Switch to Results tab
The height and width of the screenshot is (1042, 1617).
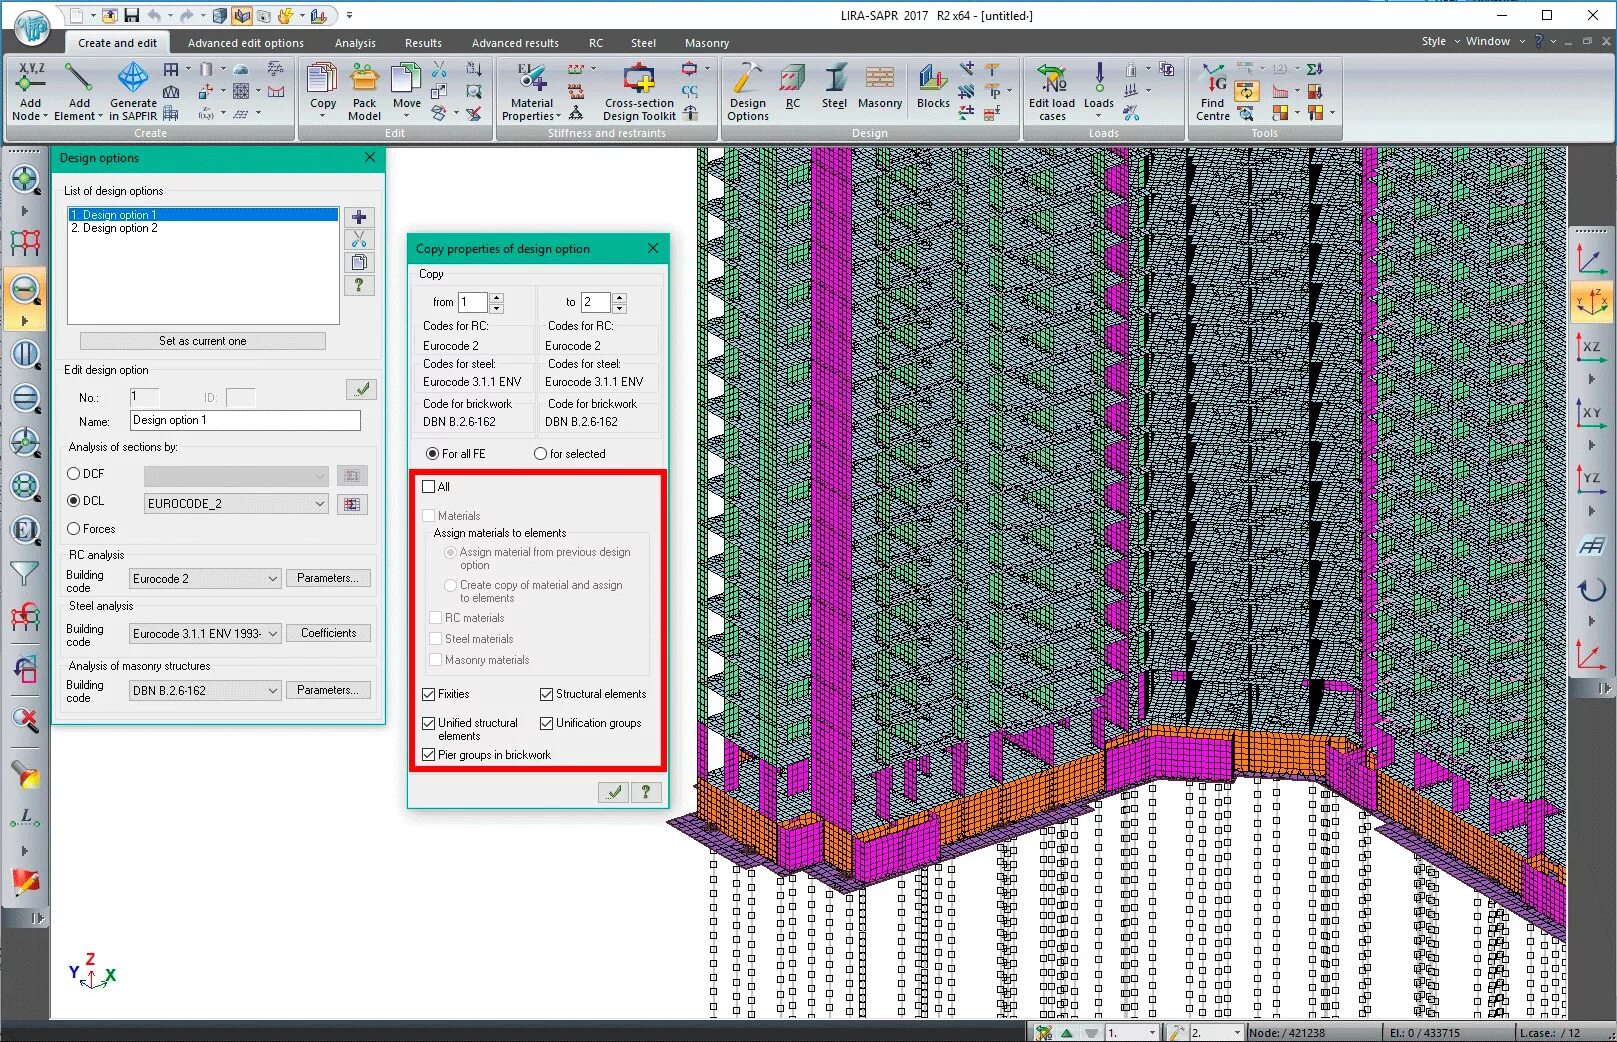point(423,43)
